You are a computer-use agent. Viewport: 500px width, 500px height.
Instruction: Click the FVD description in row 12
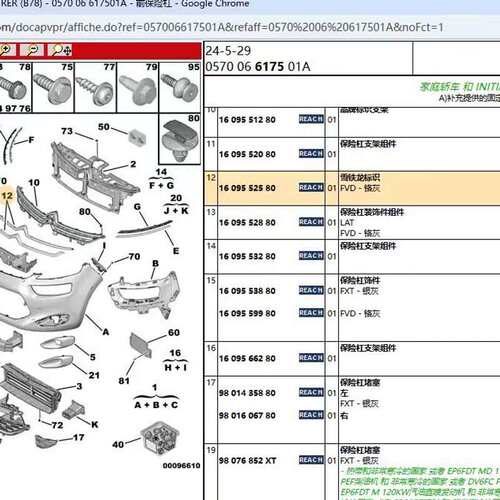360,188
